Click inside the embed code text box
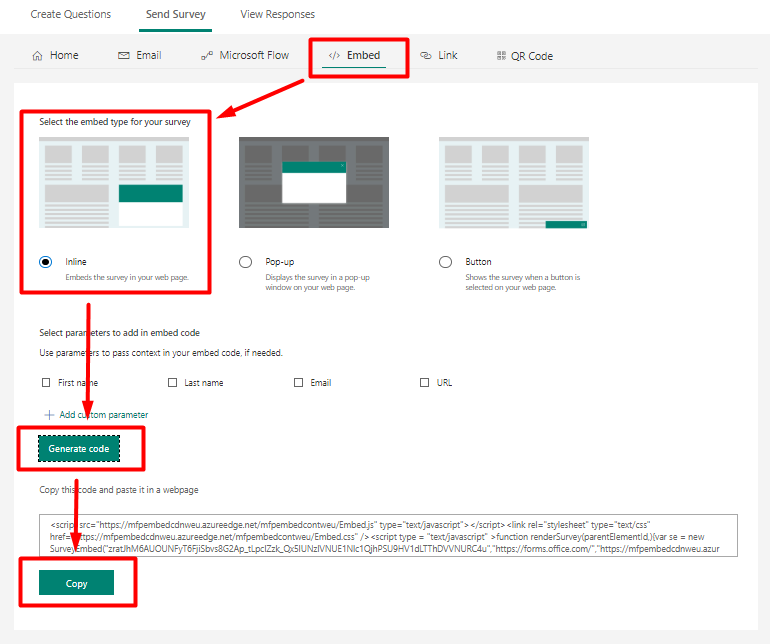This screenshot has width=770, height=644. point(388,535)
